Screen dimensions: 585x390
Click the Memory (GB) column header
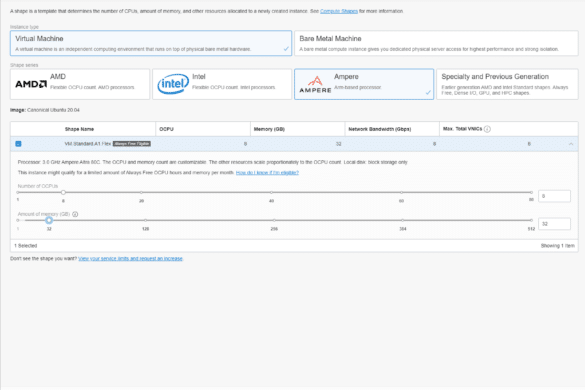click(269, 129)
